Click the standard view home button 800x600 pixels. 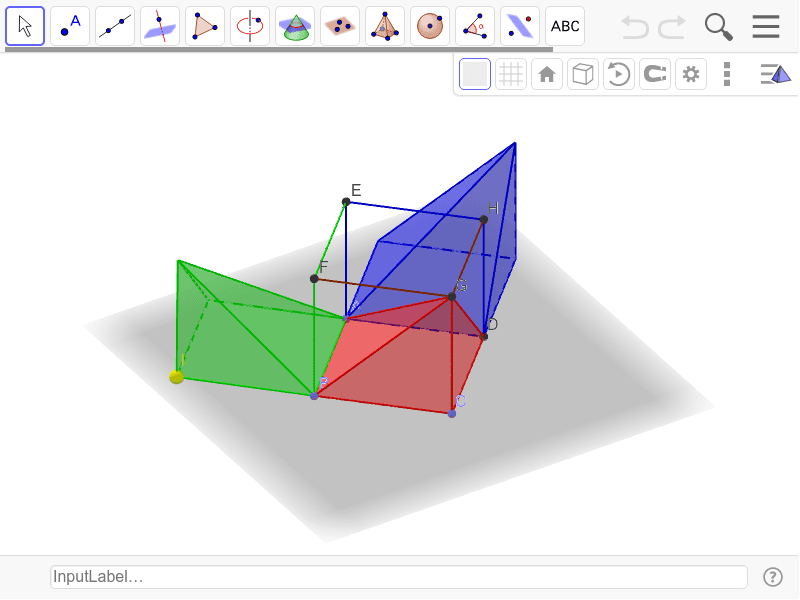[547, 73]
